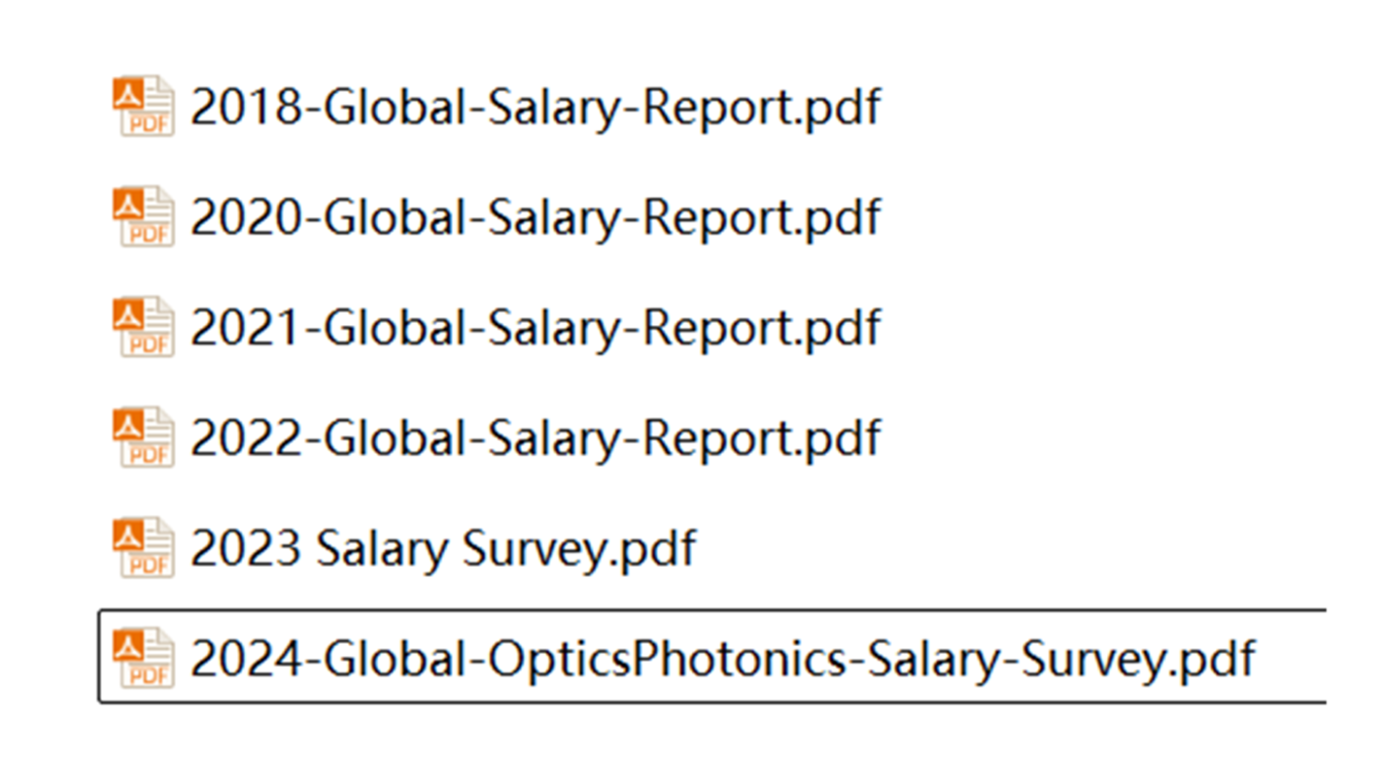Click the PDF icon of 2024-Global-OpticsPhotonics-Salary-Survey.pdf
Screen dimensions: 1384x779
point(143,658)
